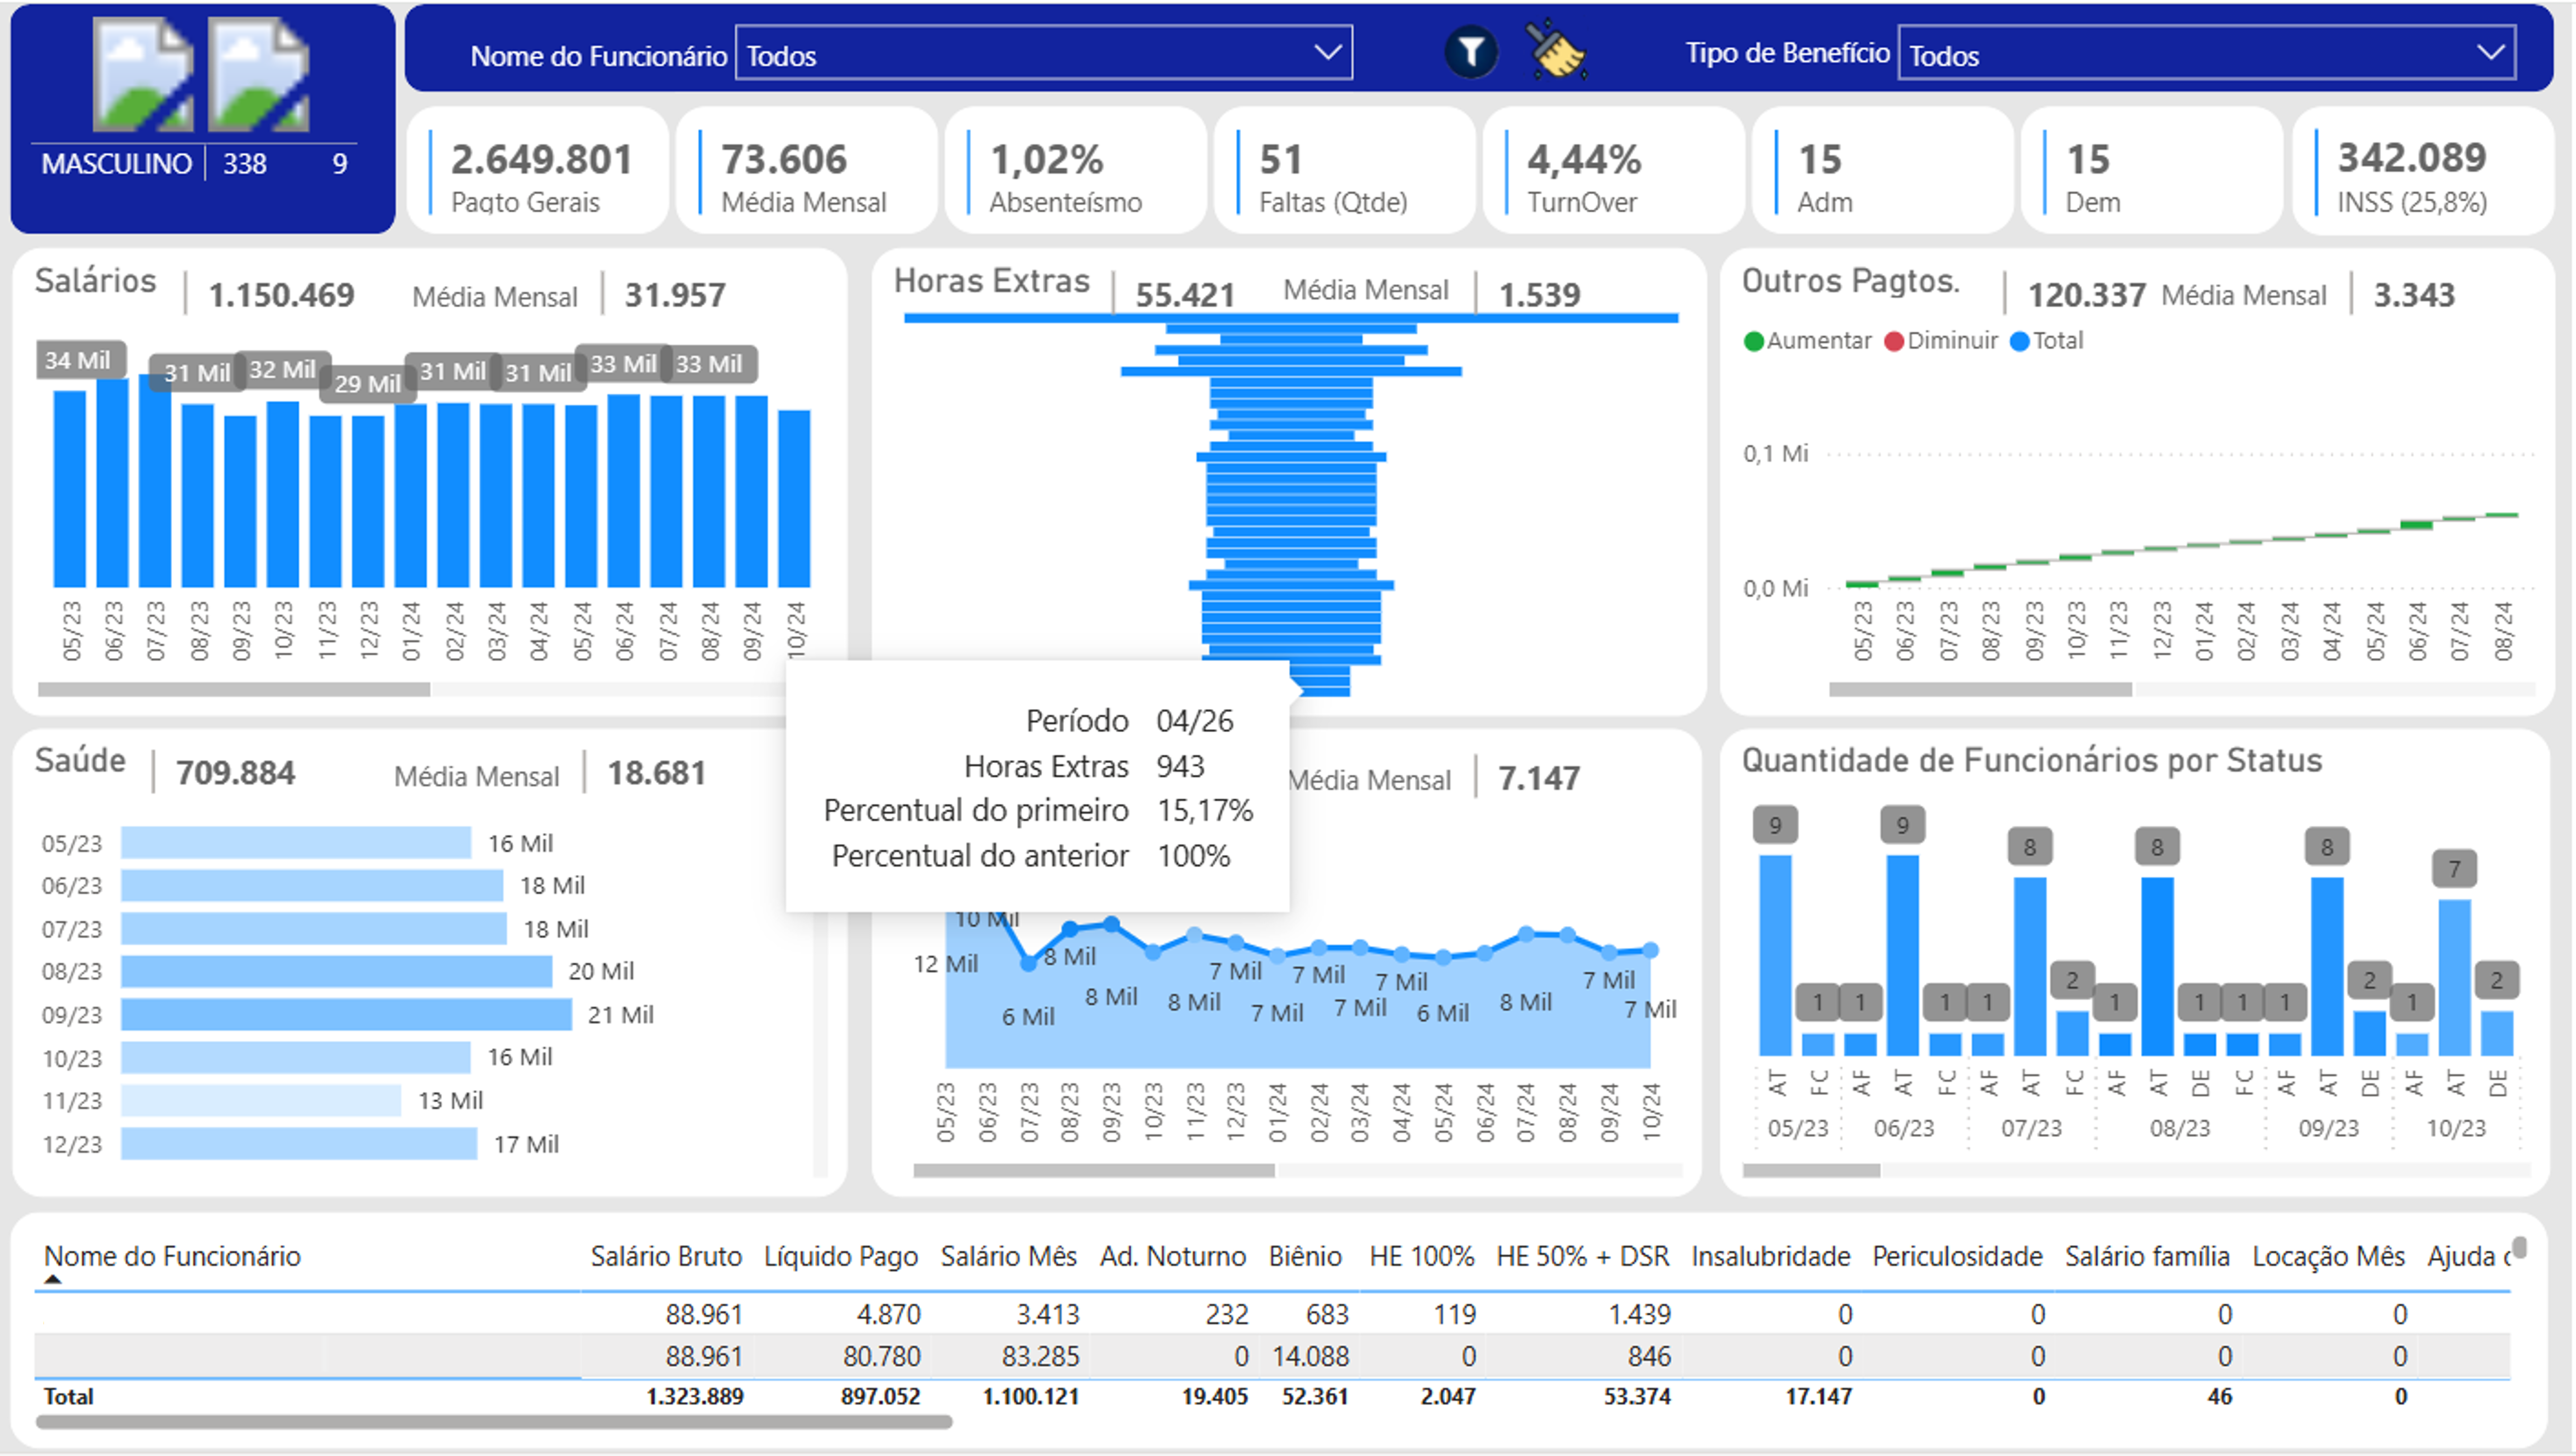
Task: Click the Total blue legend marker
Action: (x=2019, y=341)
